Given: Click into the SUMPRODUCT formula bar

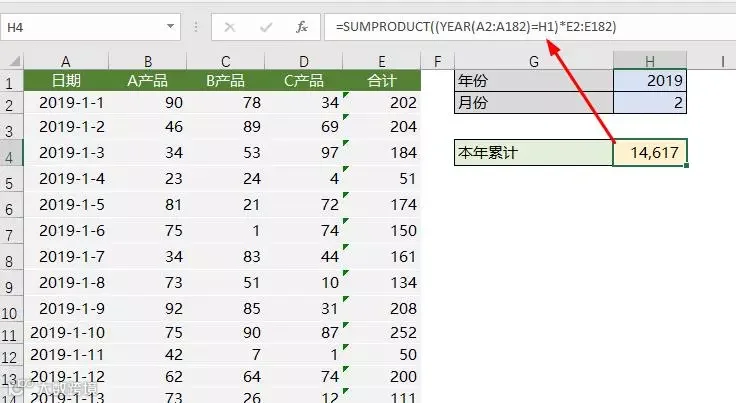Looking at the screenshot, I should (529, 27).
